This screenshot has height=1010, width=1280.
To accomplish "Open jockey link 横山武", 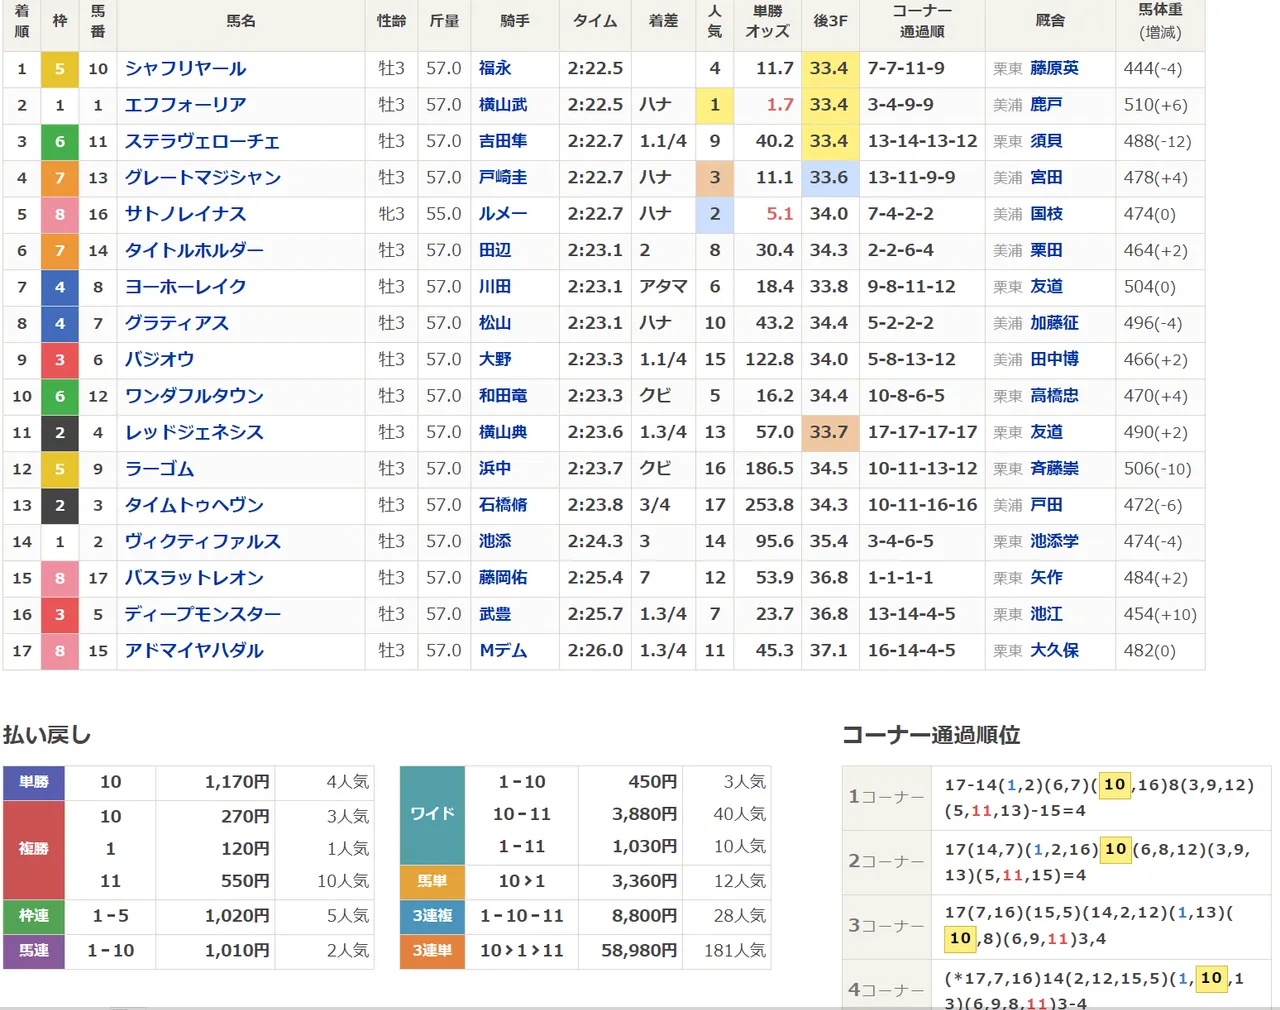I will point(503,105).
